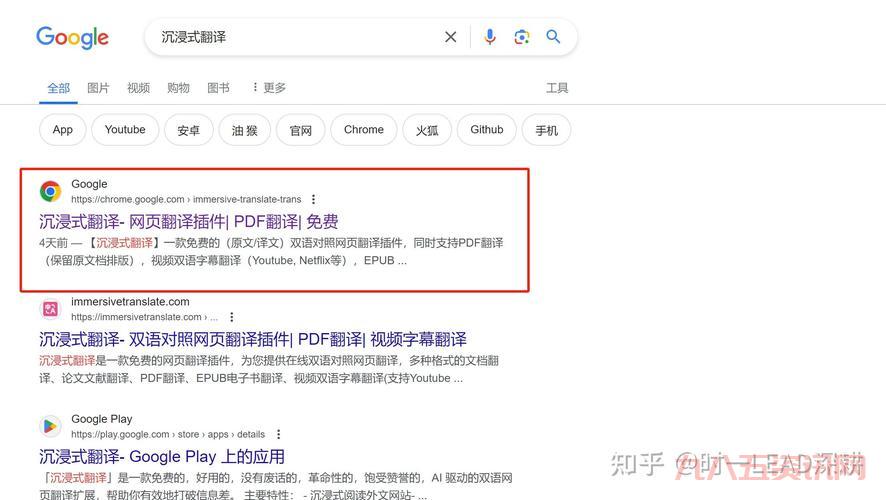Click the Google Play favicon
This screenshot has height=500, width=886.
pos(50,426)
